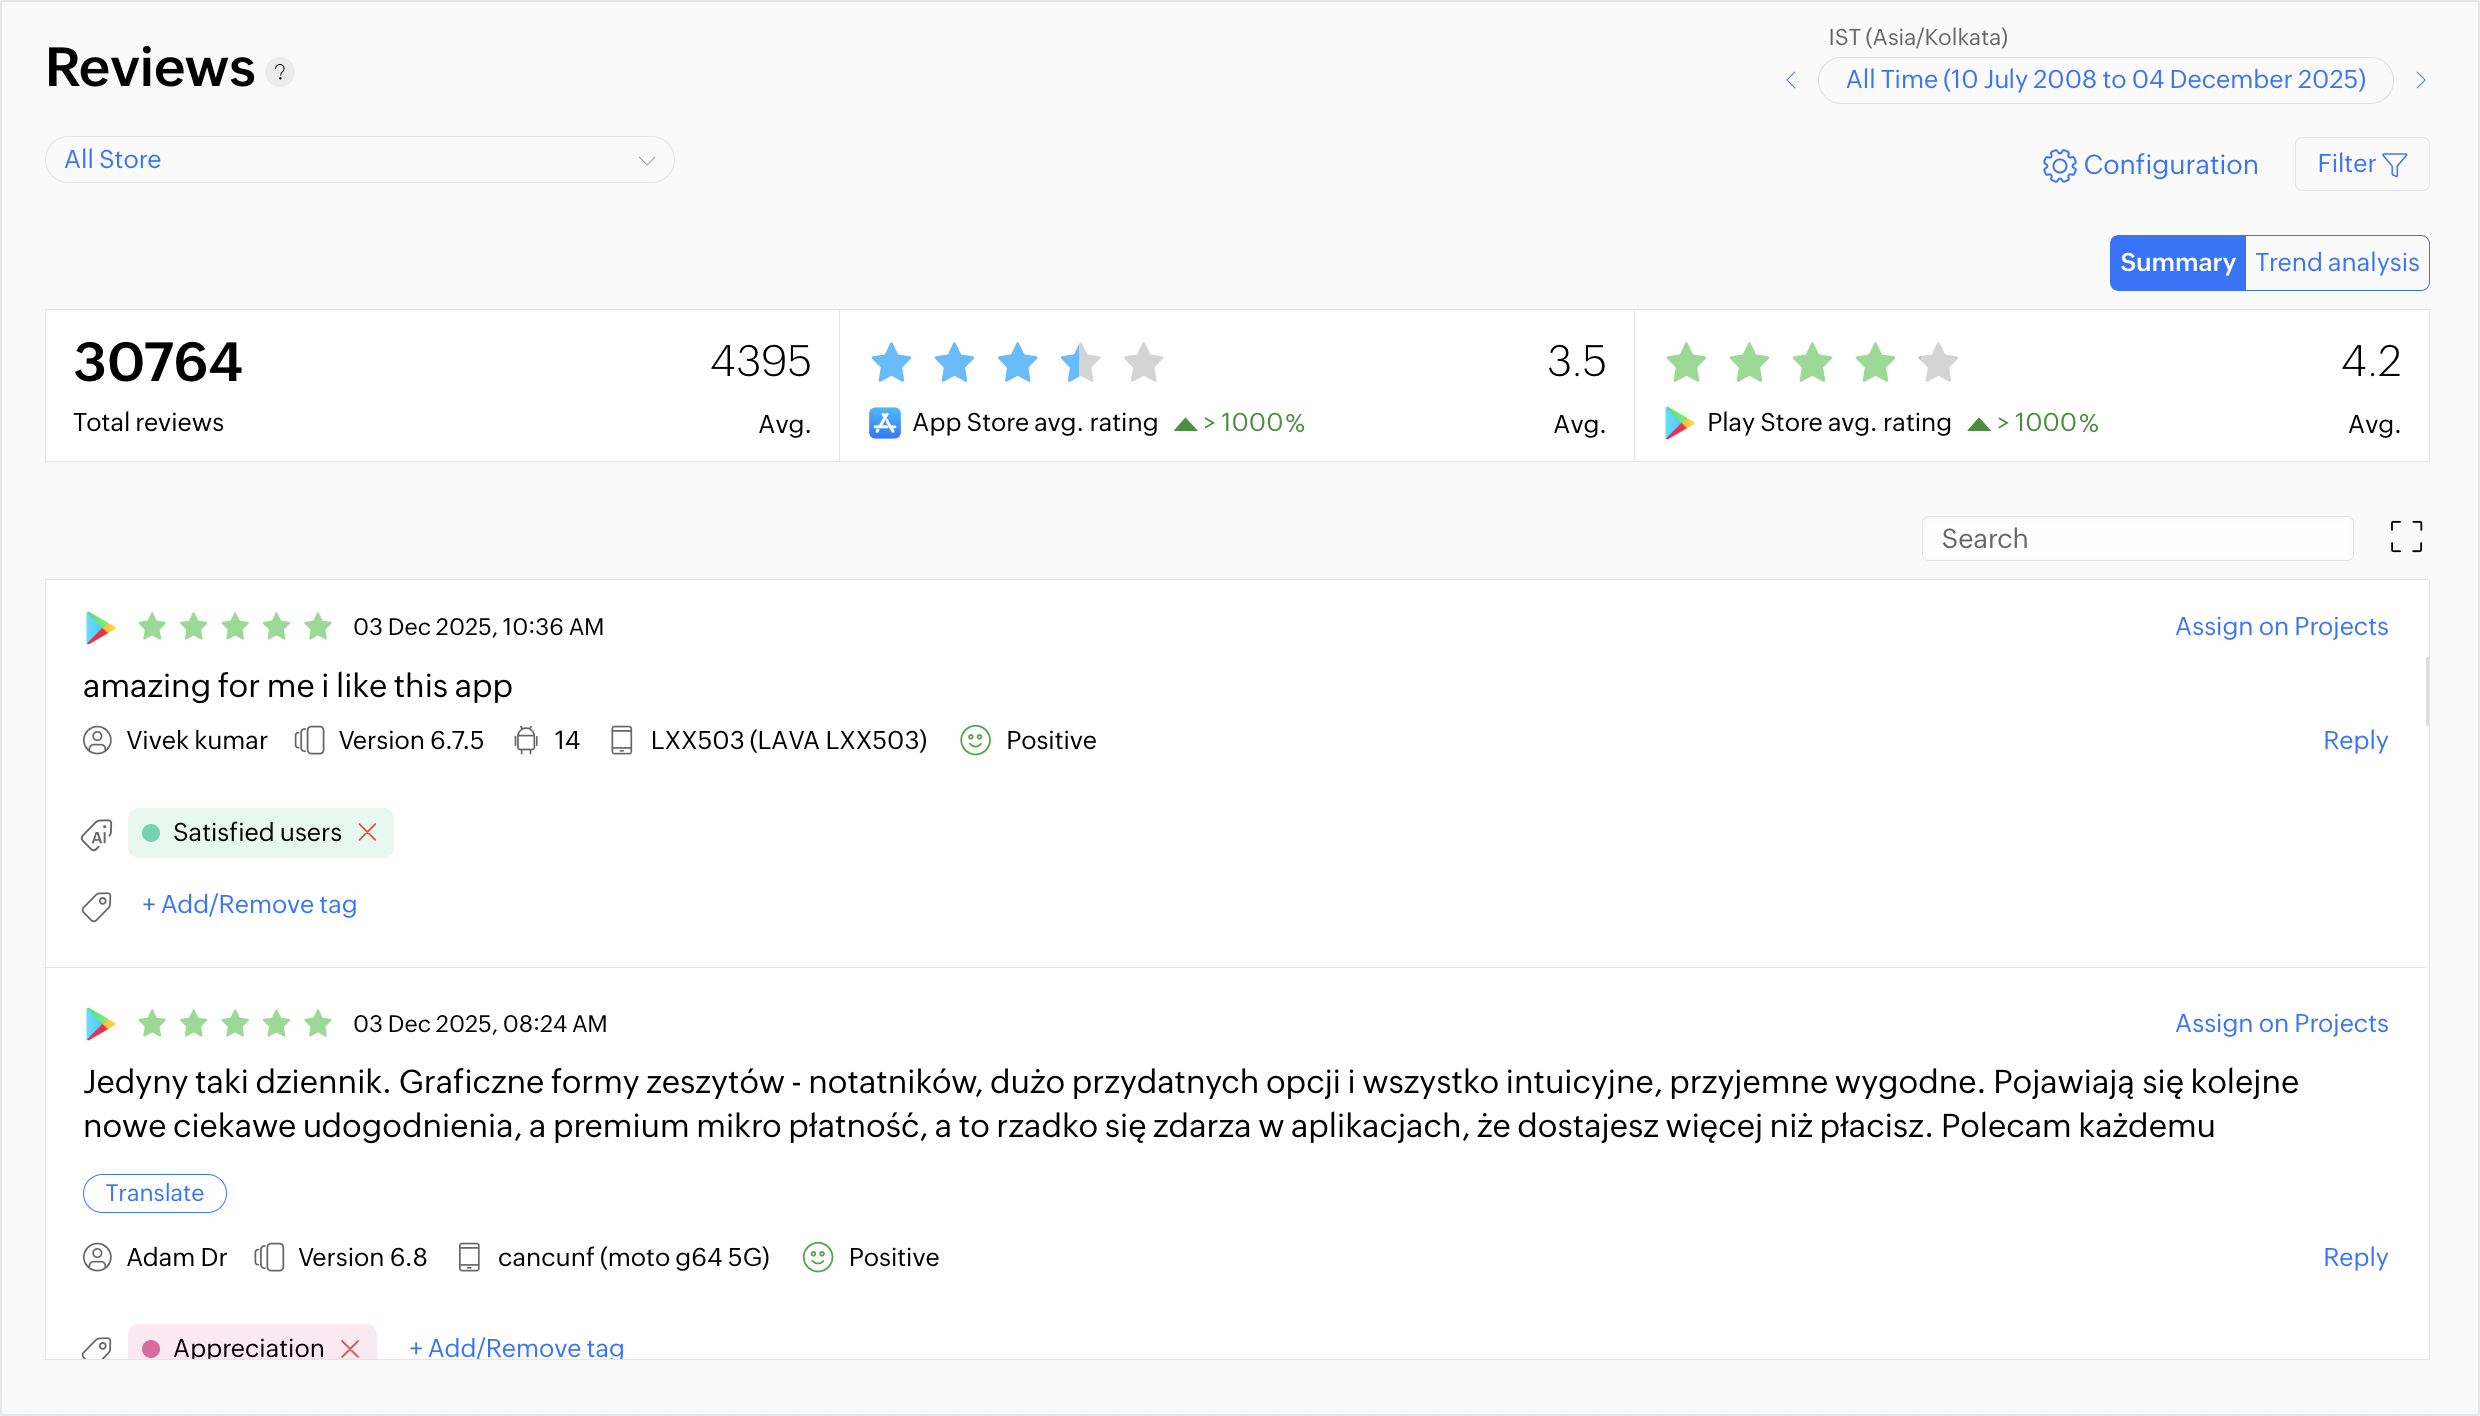Open the All Store dropdown
The width and height of the screenshot is (2480, 1416).
point(360,160)
